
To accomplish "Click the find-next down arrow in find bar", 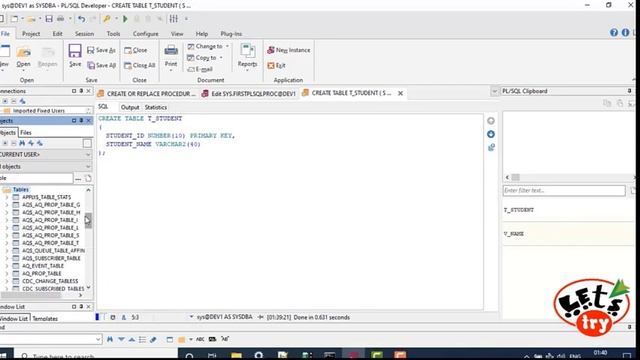I will (121, 339).
